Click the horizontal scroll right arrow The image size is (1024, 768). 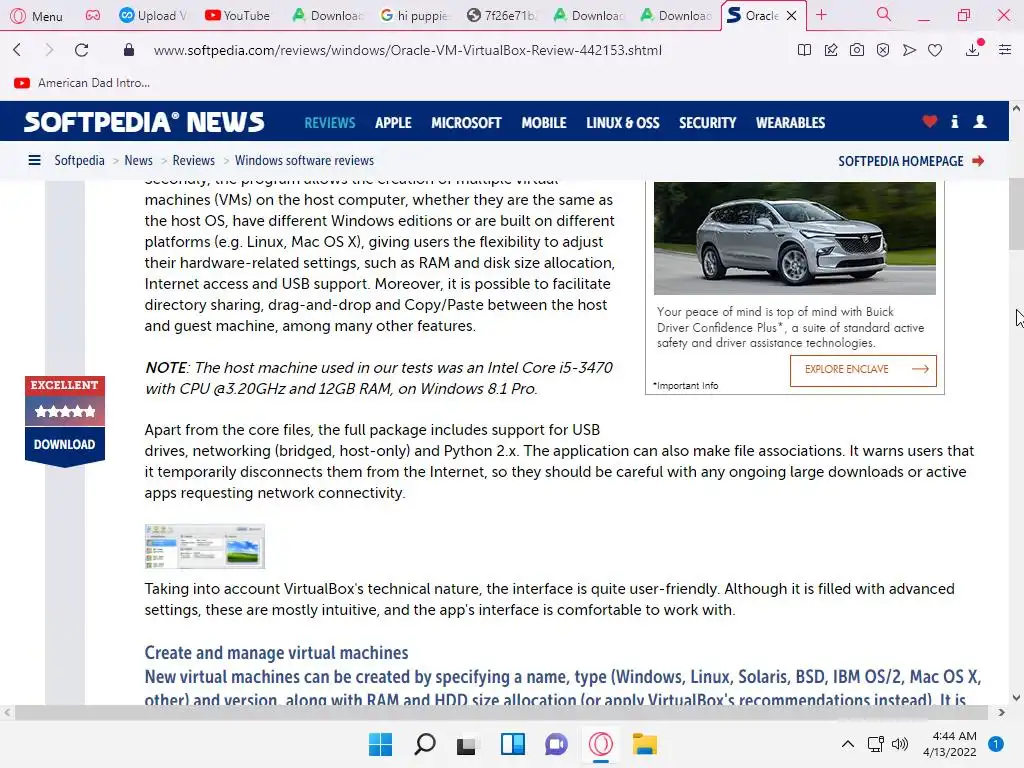tap(1002, 712)
